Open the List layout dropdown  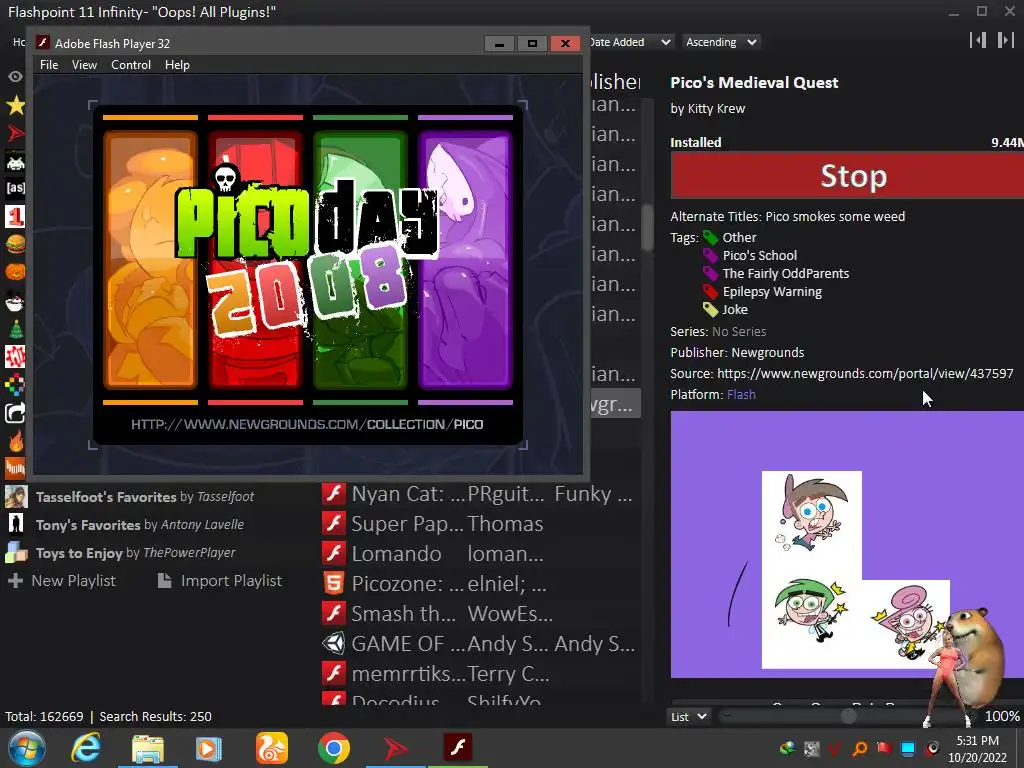coord(689,716)
